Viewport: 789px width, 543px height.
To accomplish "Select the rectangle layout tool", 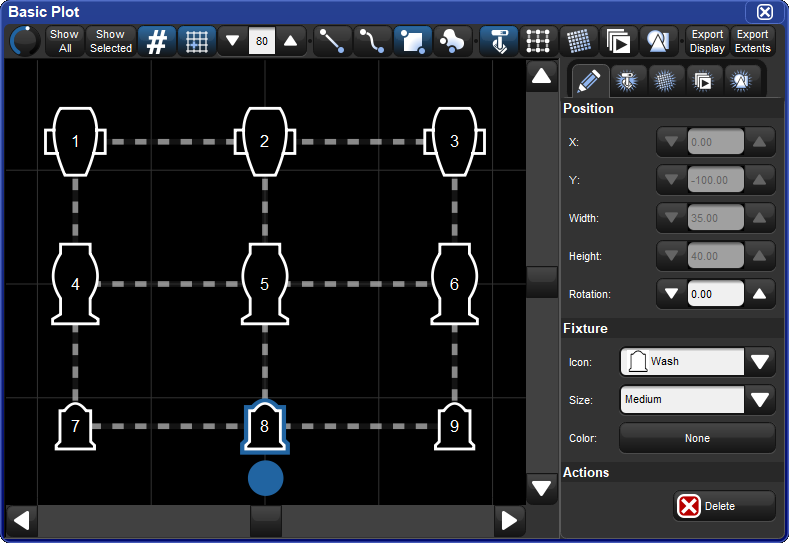I will (413, 41).
